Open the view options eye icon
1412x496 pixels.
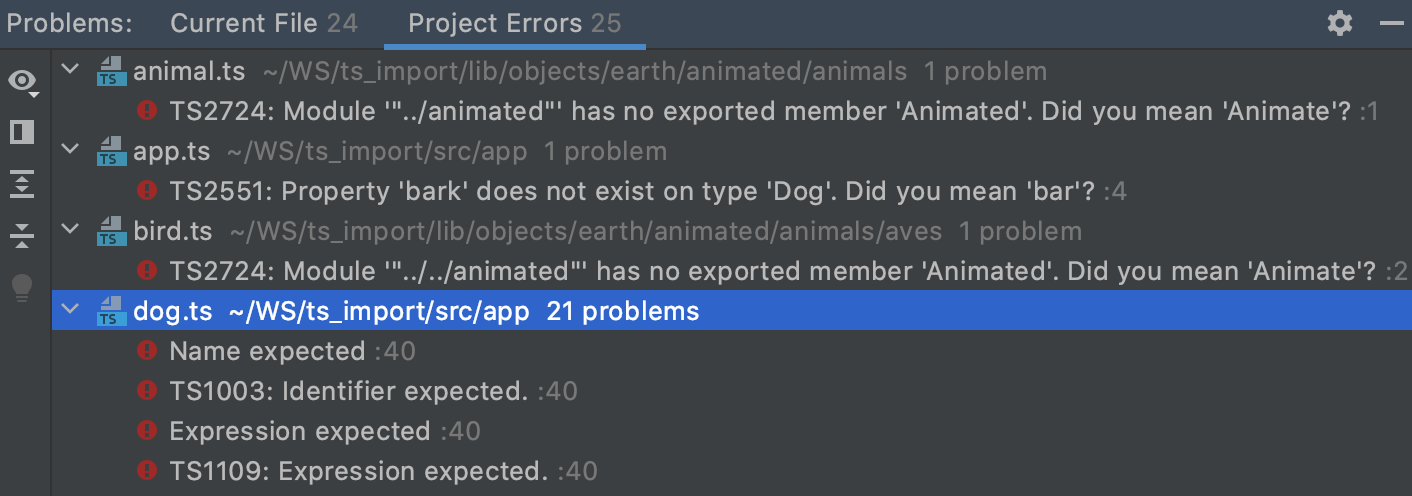coord(22,81)
